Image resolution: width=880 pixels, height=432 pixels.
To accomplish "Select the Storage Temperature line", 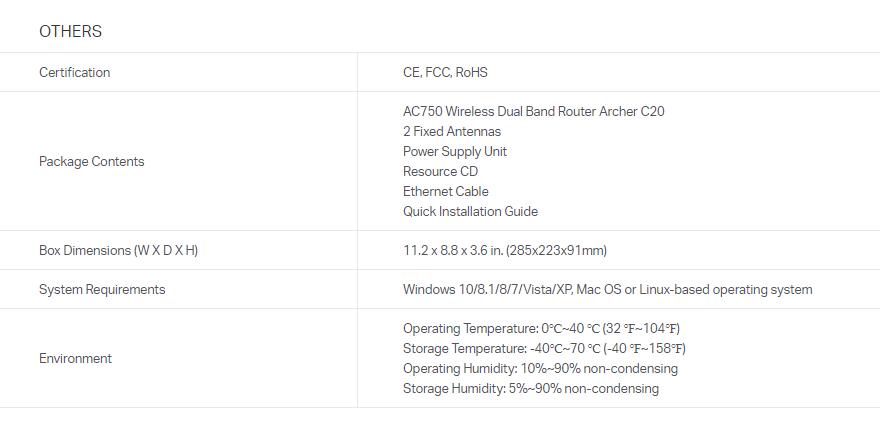I will coord(544,348).
